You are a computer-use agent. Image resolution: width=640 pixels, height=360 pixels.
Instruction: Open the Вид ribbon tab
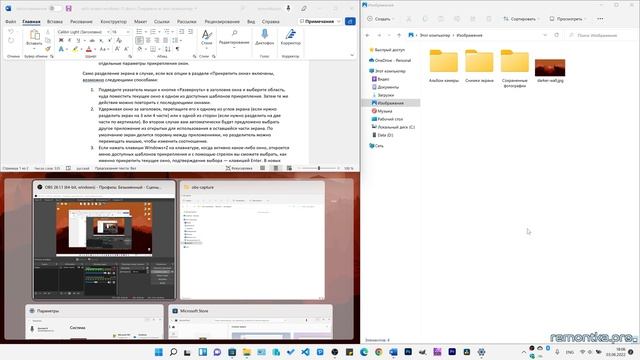(251, 21)
